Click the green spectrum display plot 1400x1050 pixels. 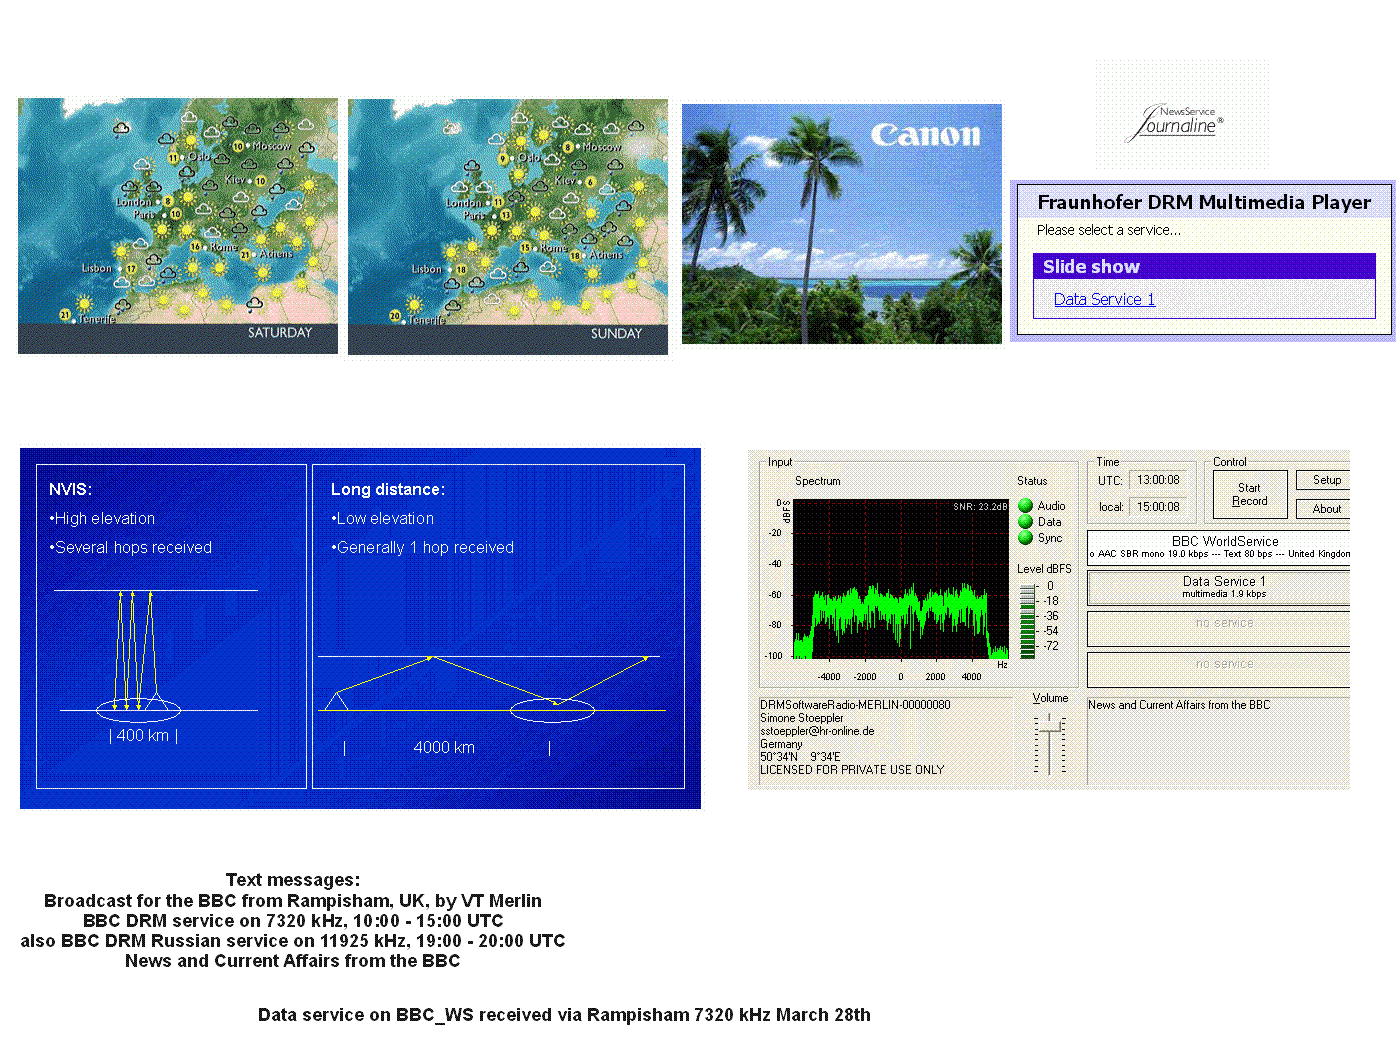(901, 578)
